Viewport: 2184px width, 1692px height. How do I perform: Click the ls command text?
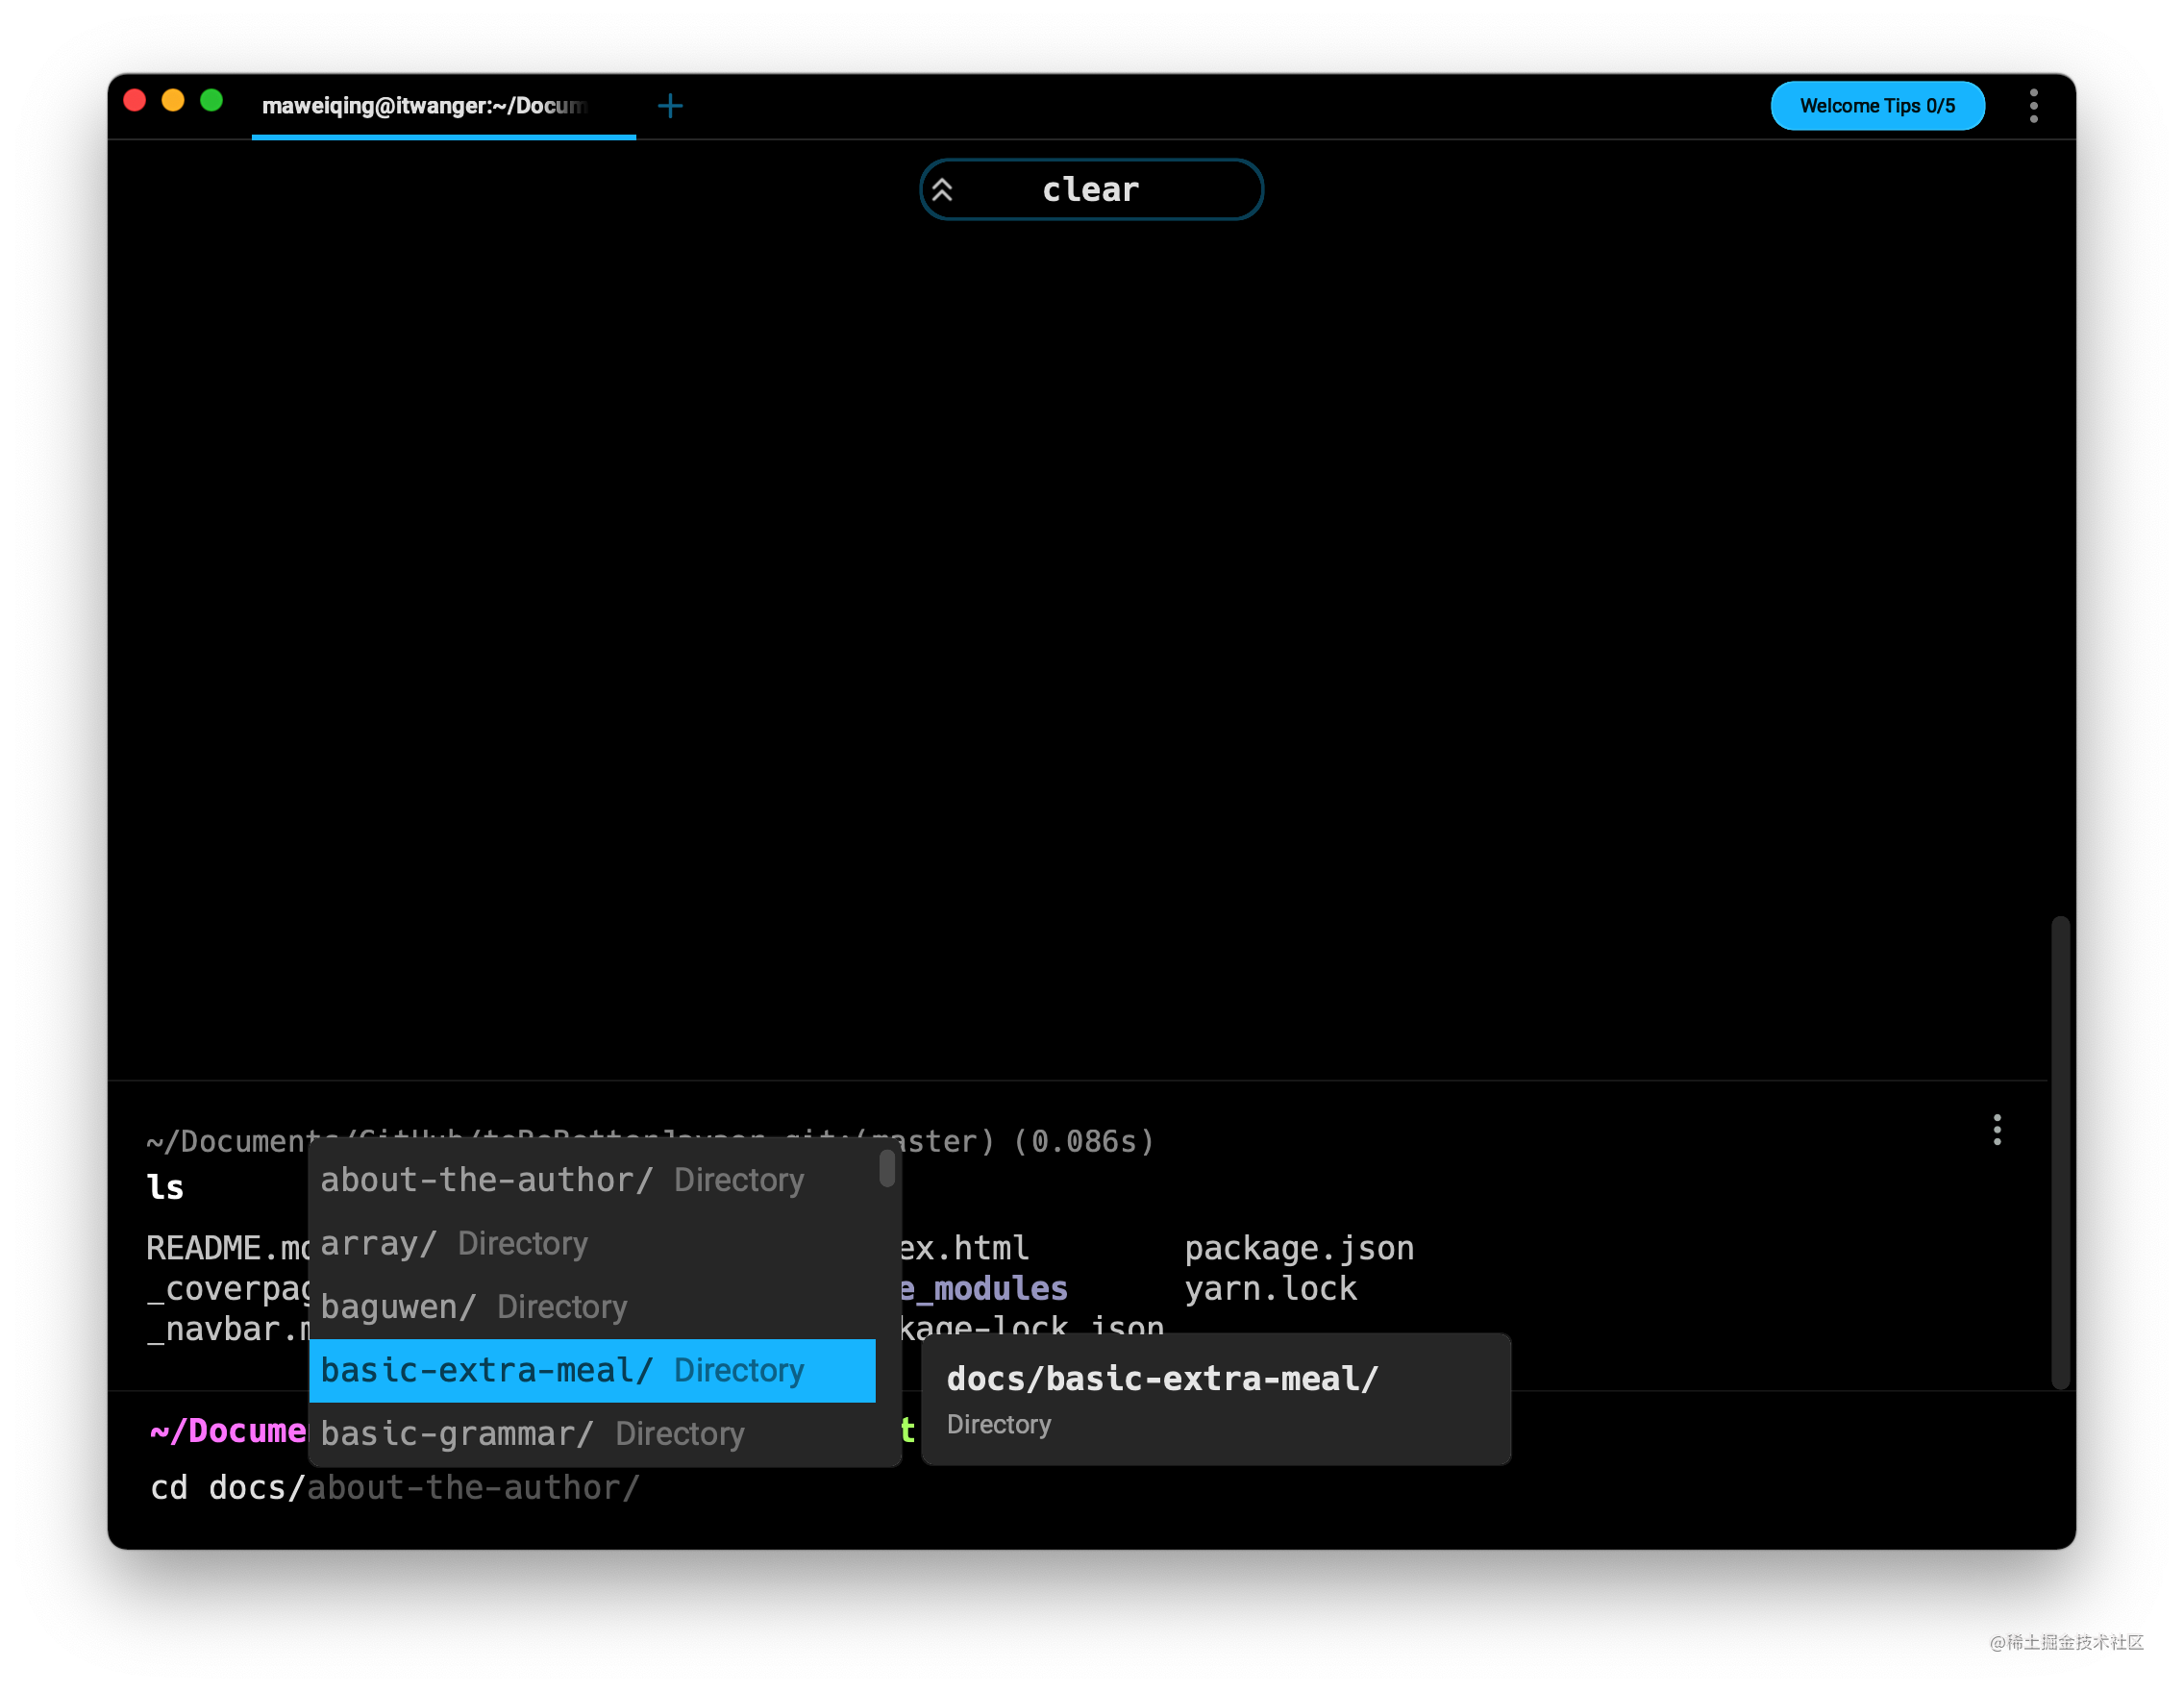point(165,1187)
